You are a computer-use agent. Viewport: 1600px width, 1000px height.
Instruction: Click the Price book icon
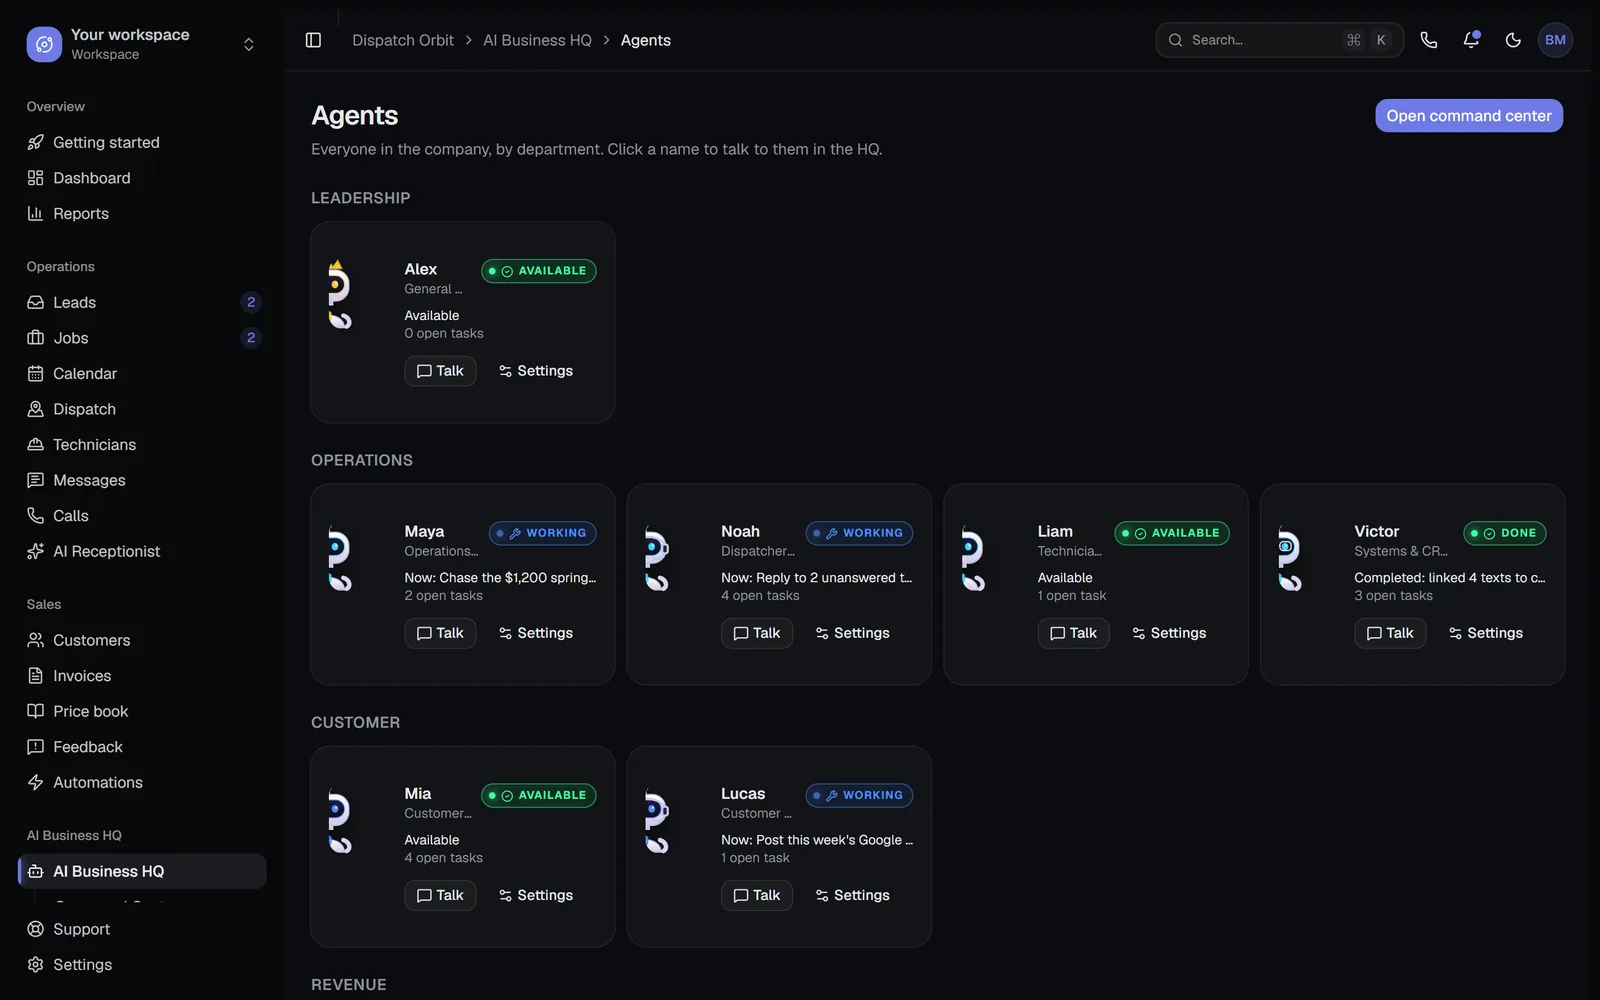coord(36,711)
